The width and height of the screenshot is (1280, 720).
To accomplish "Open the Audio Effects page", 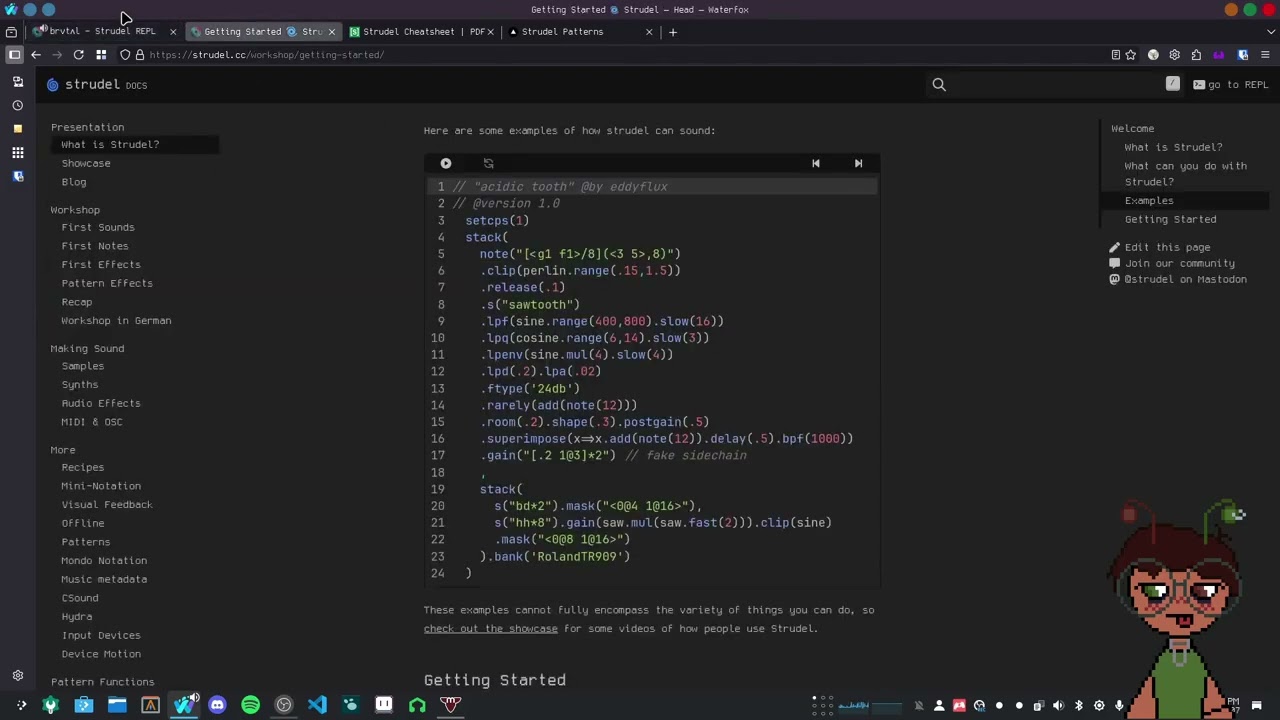I will [101, 403].
